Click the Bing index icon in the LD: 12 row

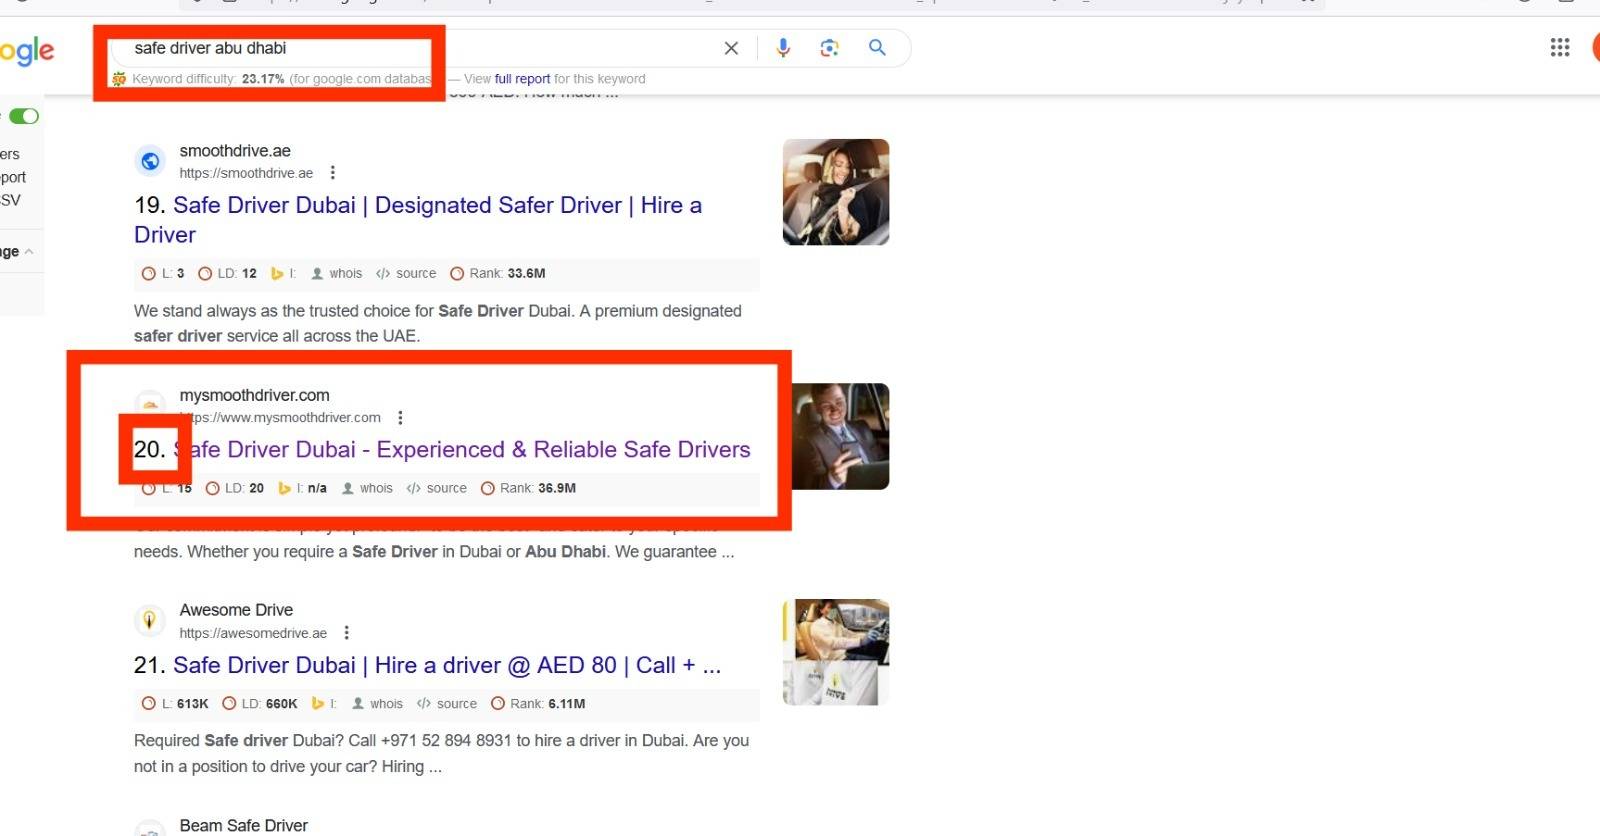pos(277,273)
